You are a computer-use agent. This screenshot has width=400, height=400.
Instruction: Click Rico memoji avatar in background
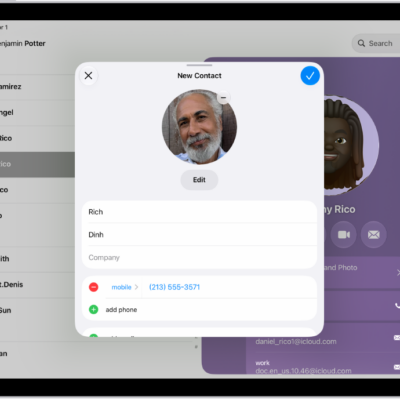[350, 146]
